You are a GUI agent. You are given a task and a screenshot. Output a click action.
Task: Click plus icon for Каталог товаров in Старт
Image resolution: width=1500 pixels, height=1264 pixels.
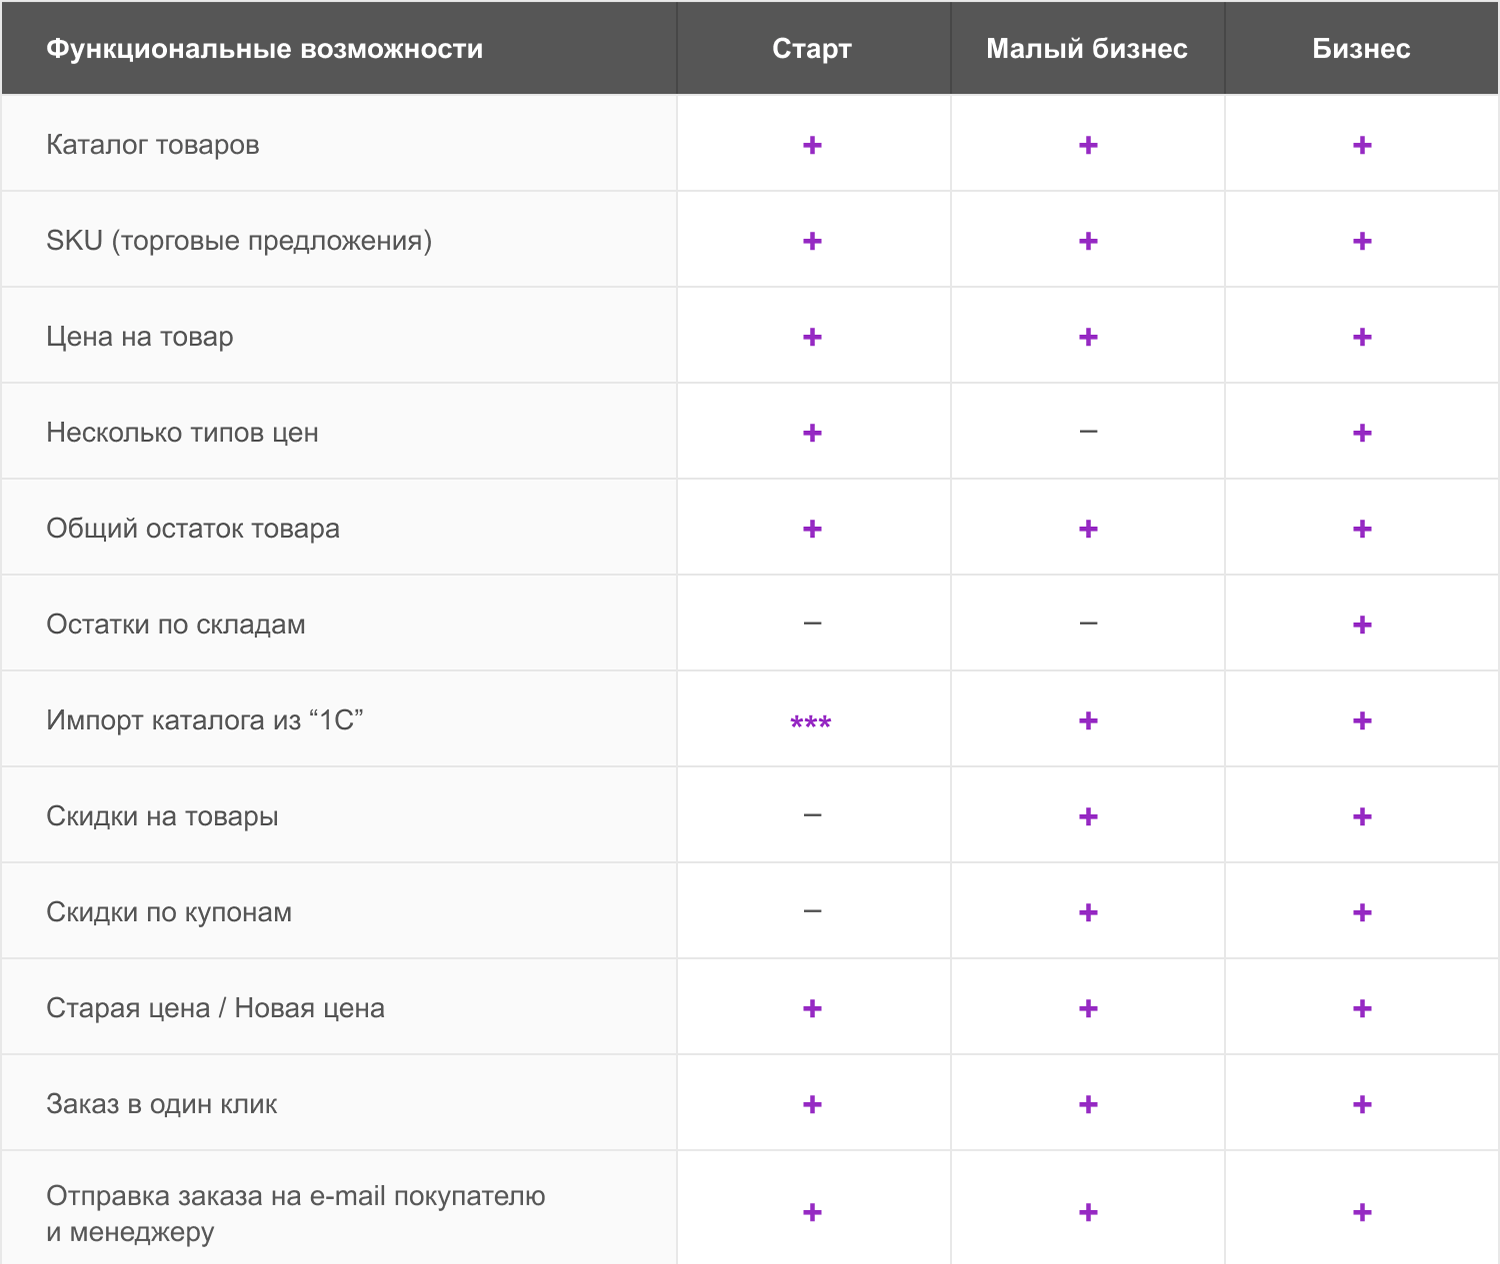pos(812,145)
